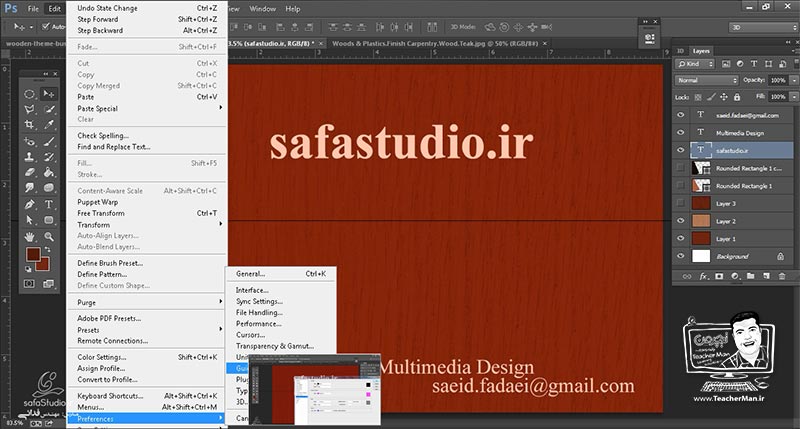Open the File menu
This screenshot has width=800, height=429.
coord(33,9)
